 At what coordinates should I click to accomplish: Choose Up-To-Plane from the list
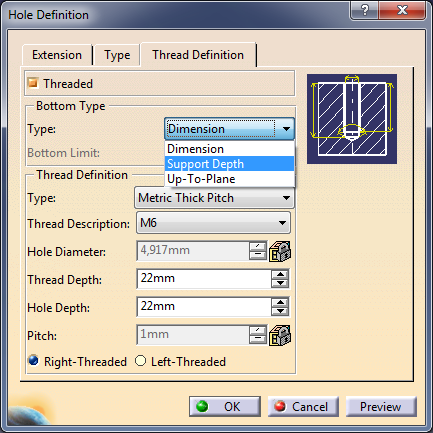click(229, 179)
